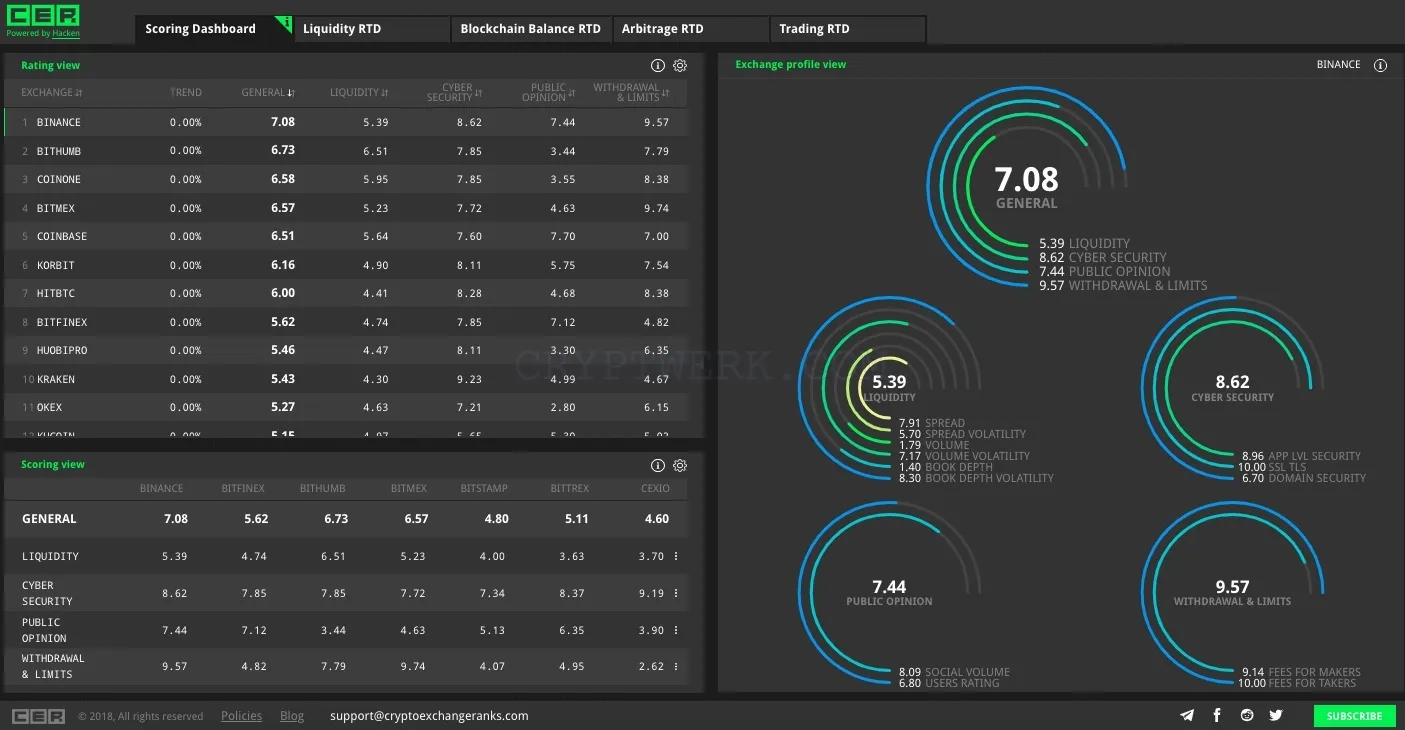Open Scoring view settings gear

tap(680, 466)
